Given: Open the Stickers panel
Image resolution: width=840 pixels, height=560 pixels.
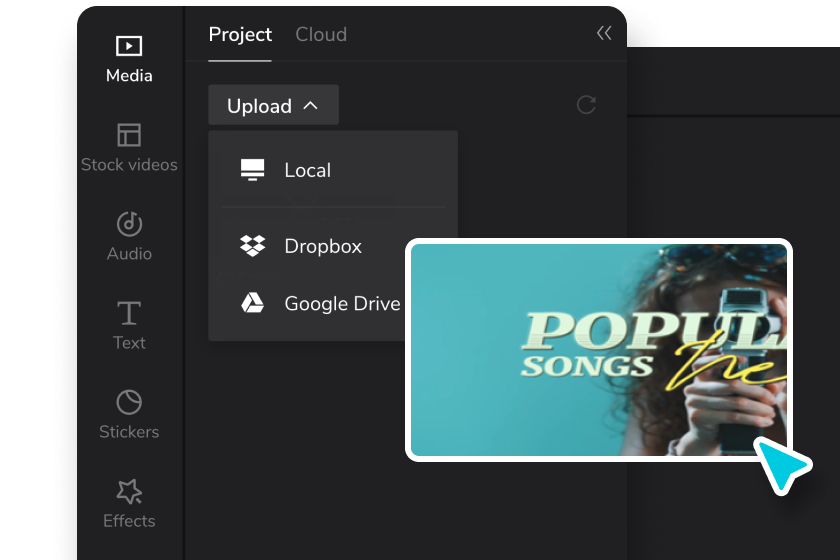Looking at the screenshot, I should point(129,414).
